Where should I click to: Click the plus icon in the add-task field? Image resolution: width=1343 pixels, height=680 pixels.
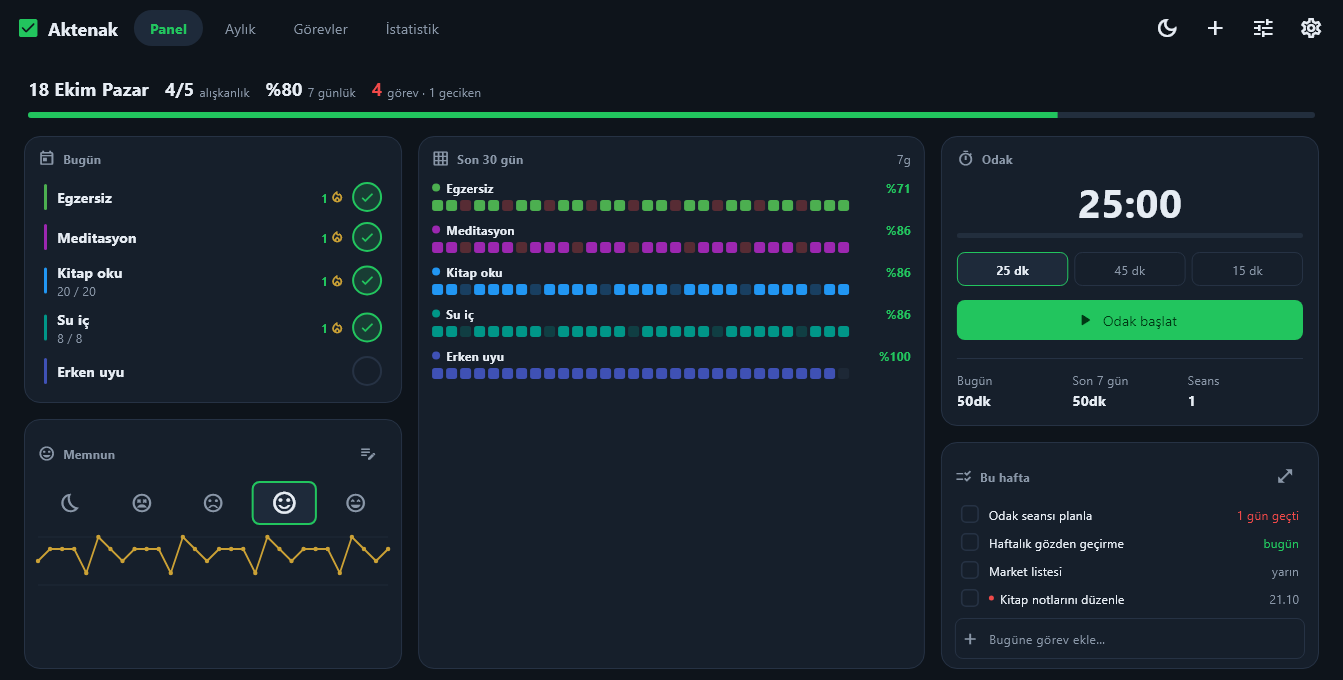click(x=969, y=639)
